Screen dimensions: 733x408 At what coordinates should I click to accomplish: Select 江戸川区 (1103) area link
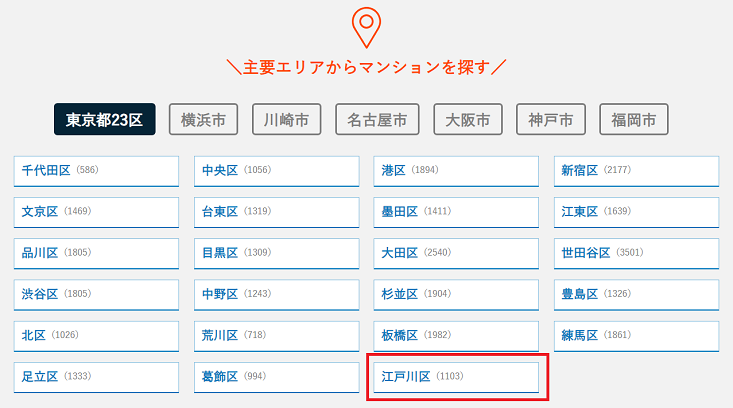(456, 377)
